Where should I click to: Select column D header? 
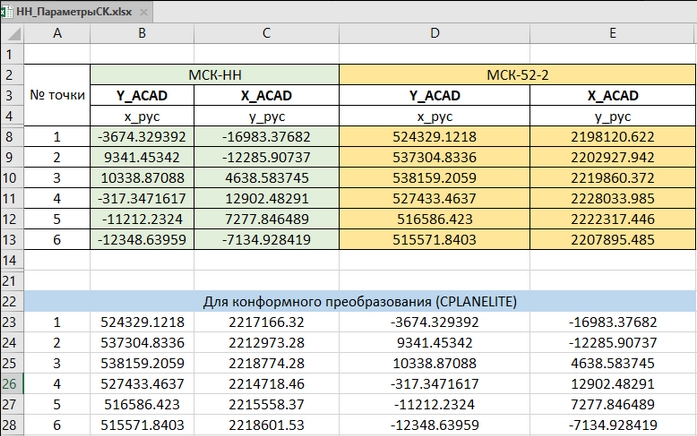435,34
